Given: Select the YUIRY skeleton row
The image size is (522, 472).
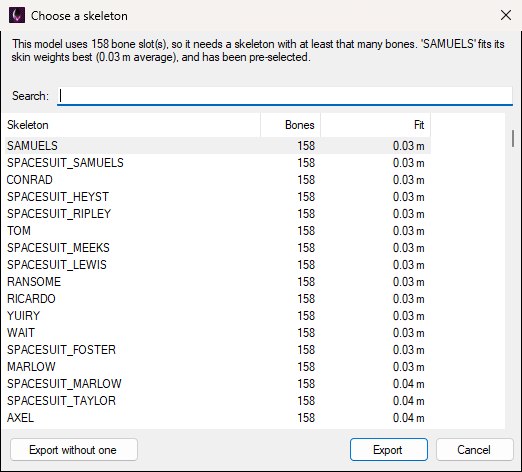Looking at the screenshot, I should click(x=218, y=316).
